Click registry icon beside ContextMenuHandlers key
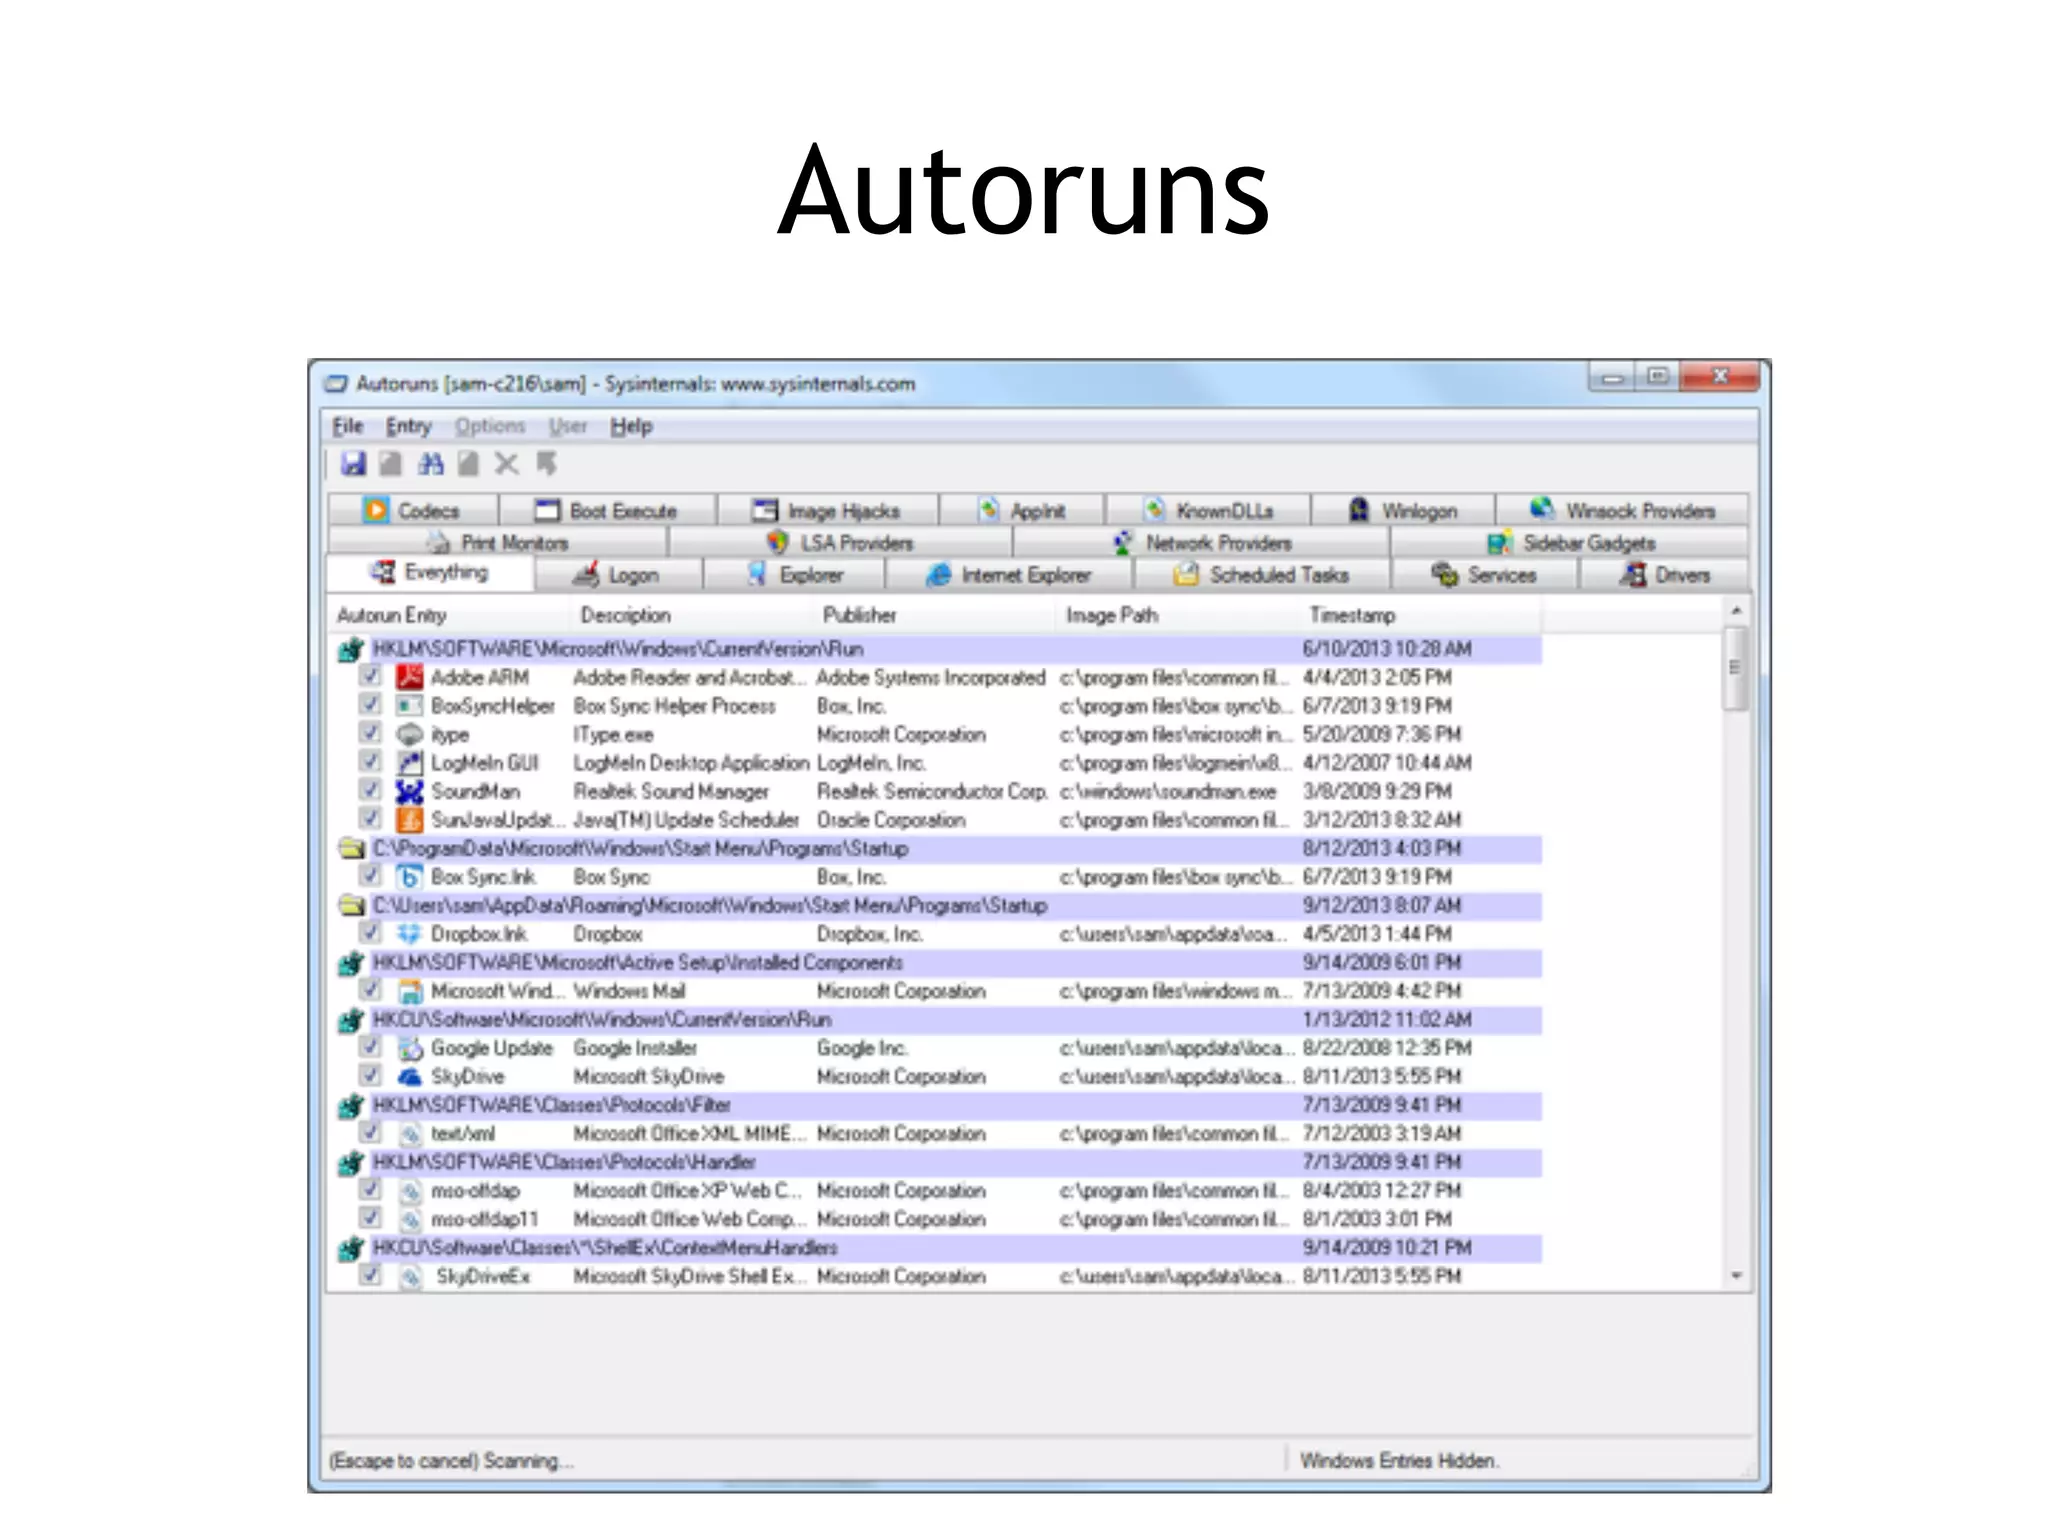The height and width of the screenshot is (1536, 2048). click(x=351, y=1248)
